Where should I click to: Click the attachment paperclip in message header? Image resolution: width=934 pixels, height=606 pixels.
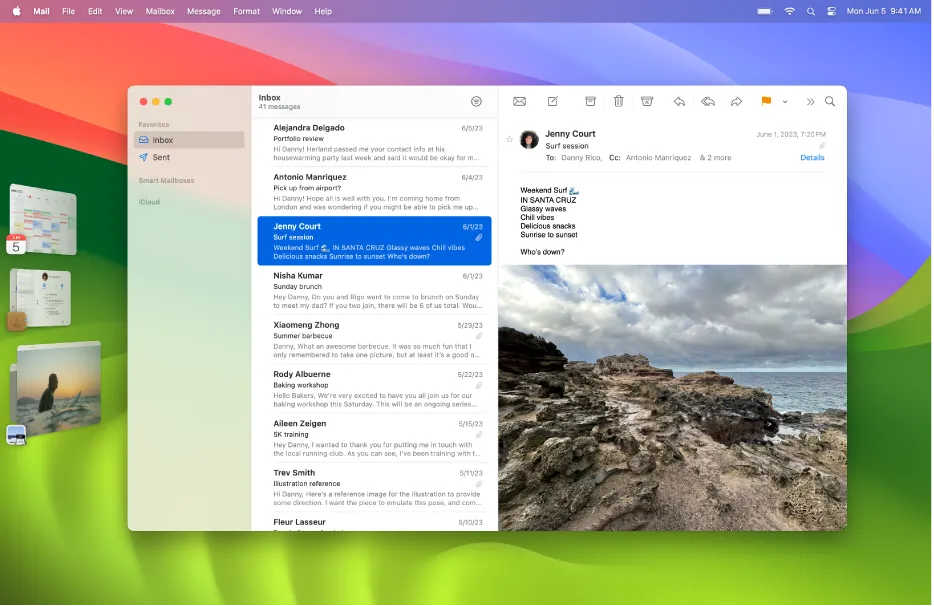point(823,146)
